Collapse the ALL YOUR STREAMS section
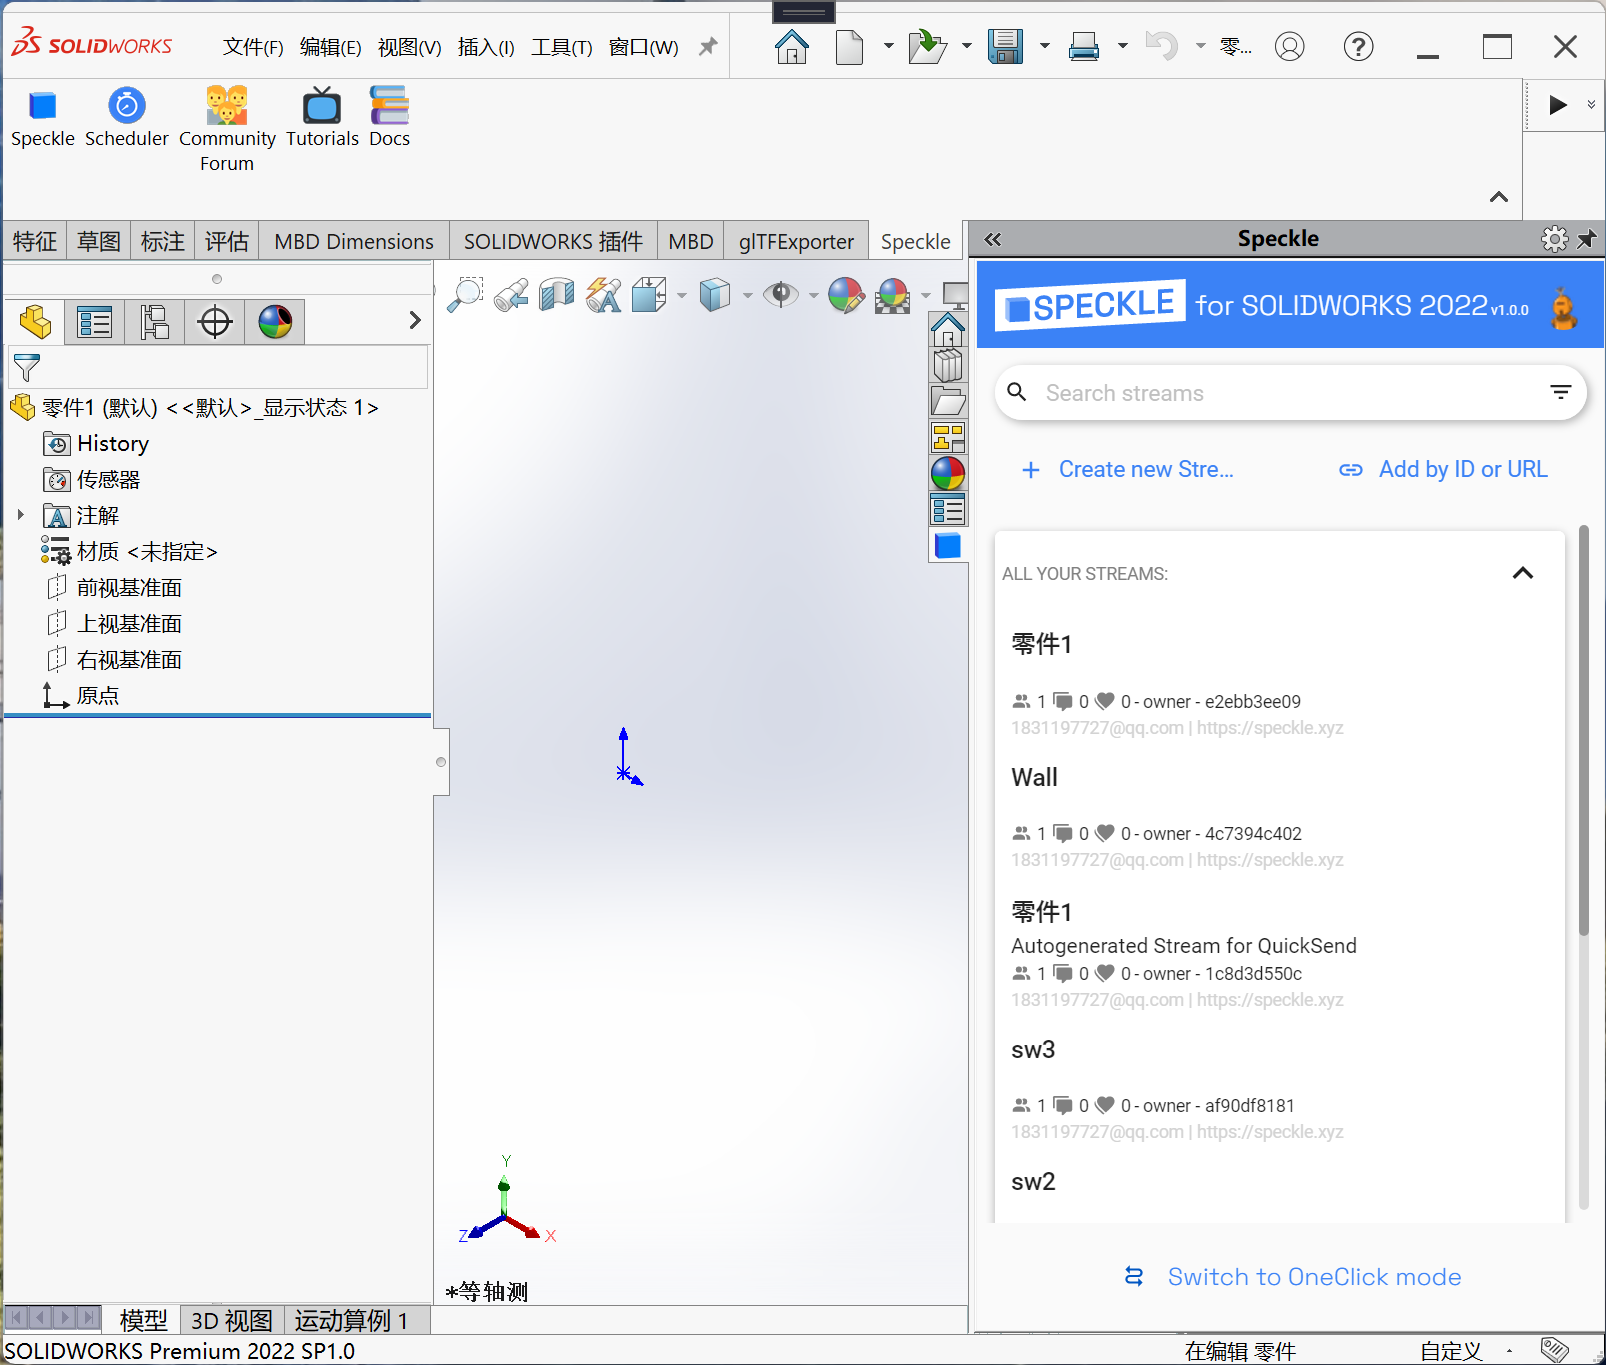1606x1365 pixels. (1522, 573)
